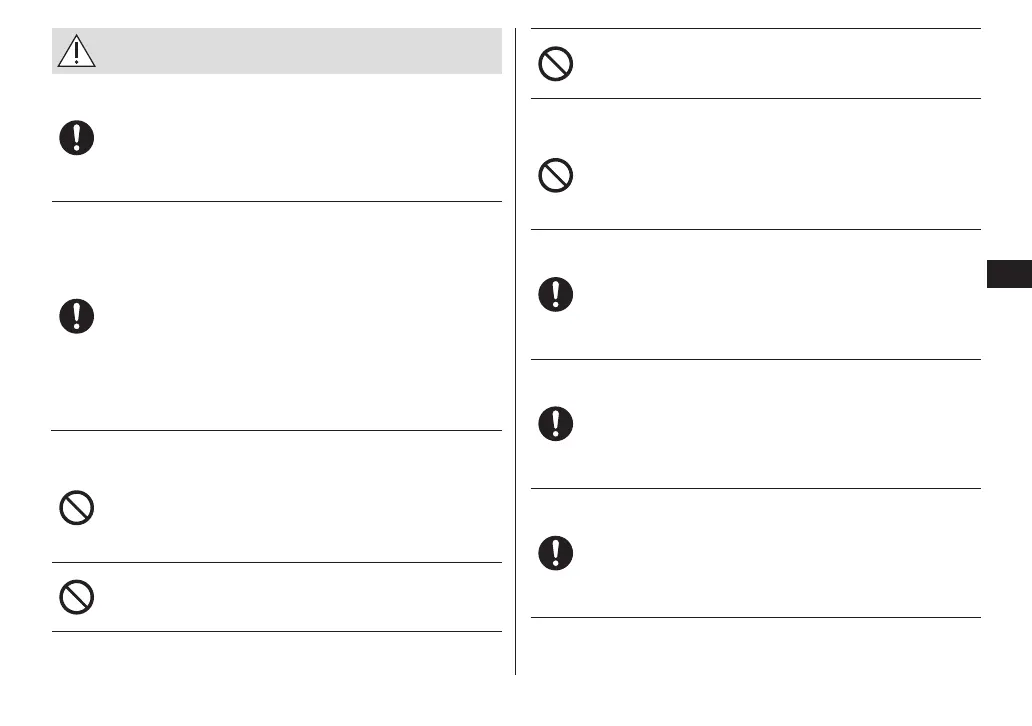The width and height of the screenshot is (1032, 726).
Task: Click the empty space right of left column's second exclamation icon
Action: click(x=300, y=316)
